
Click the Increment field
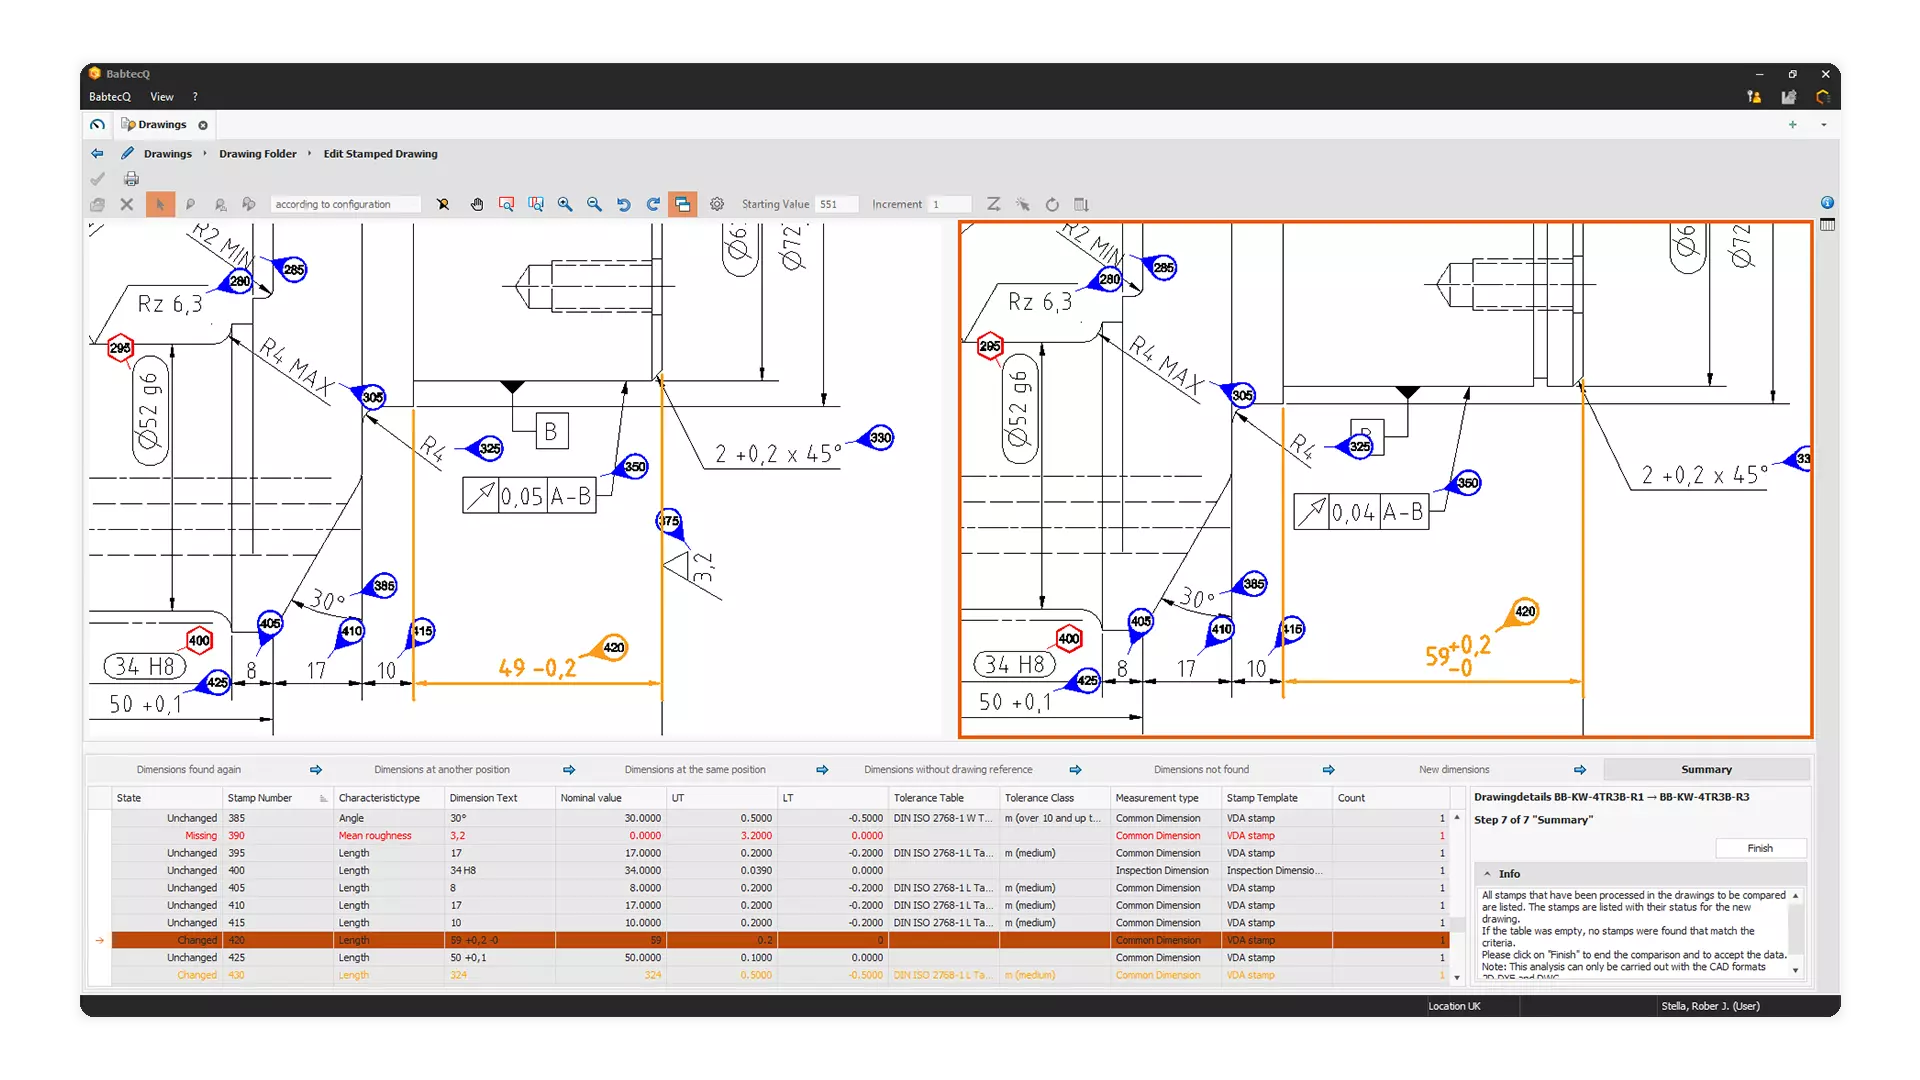pos(950,204)
